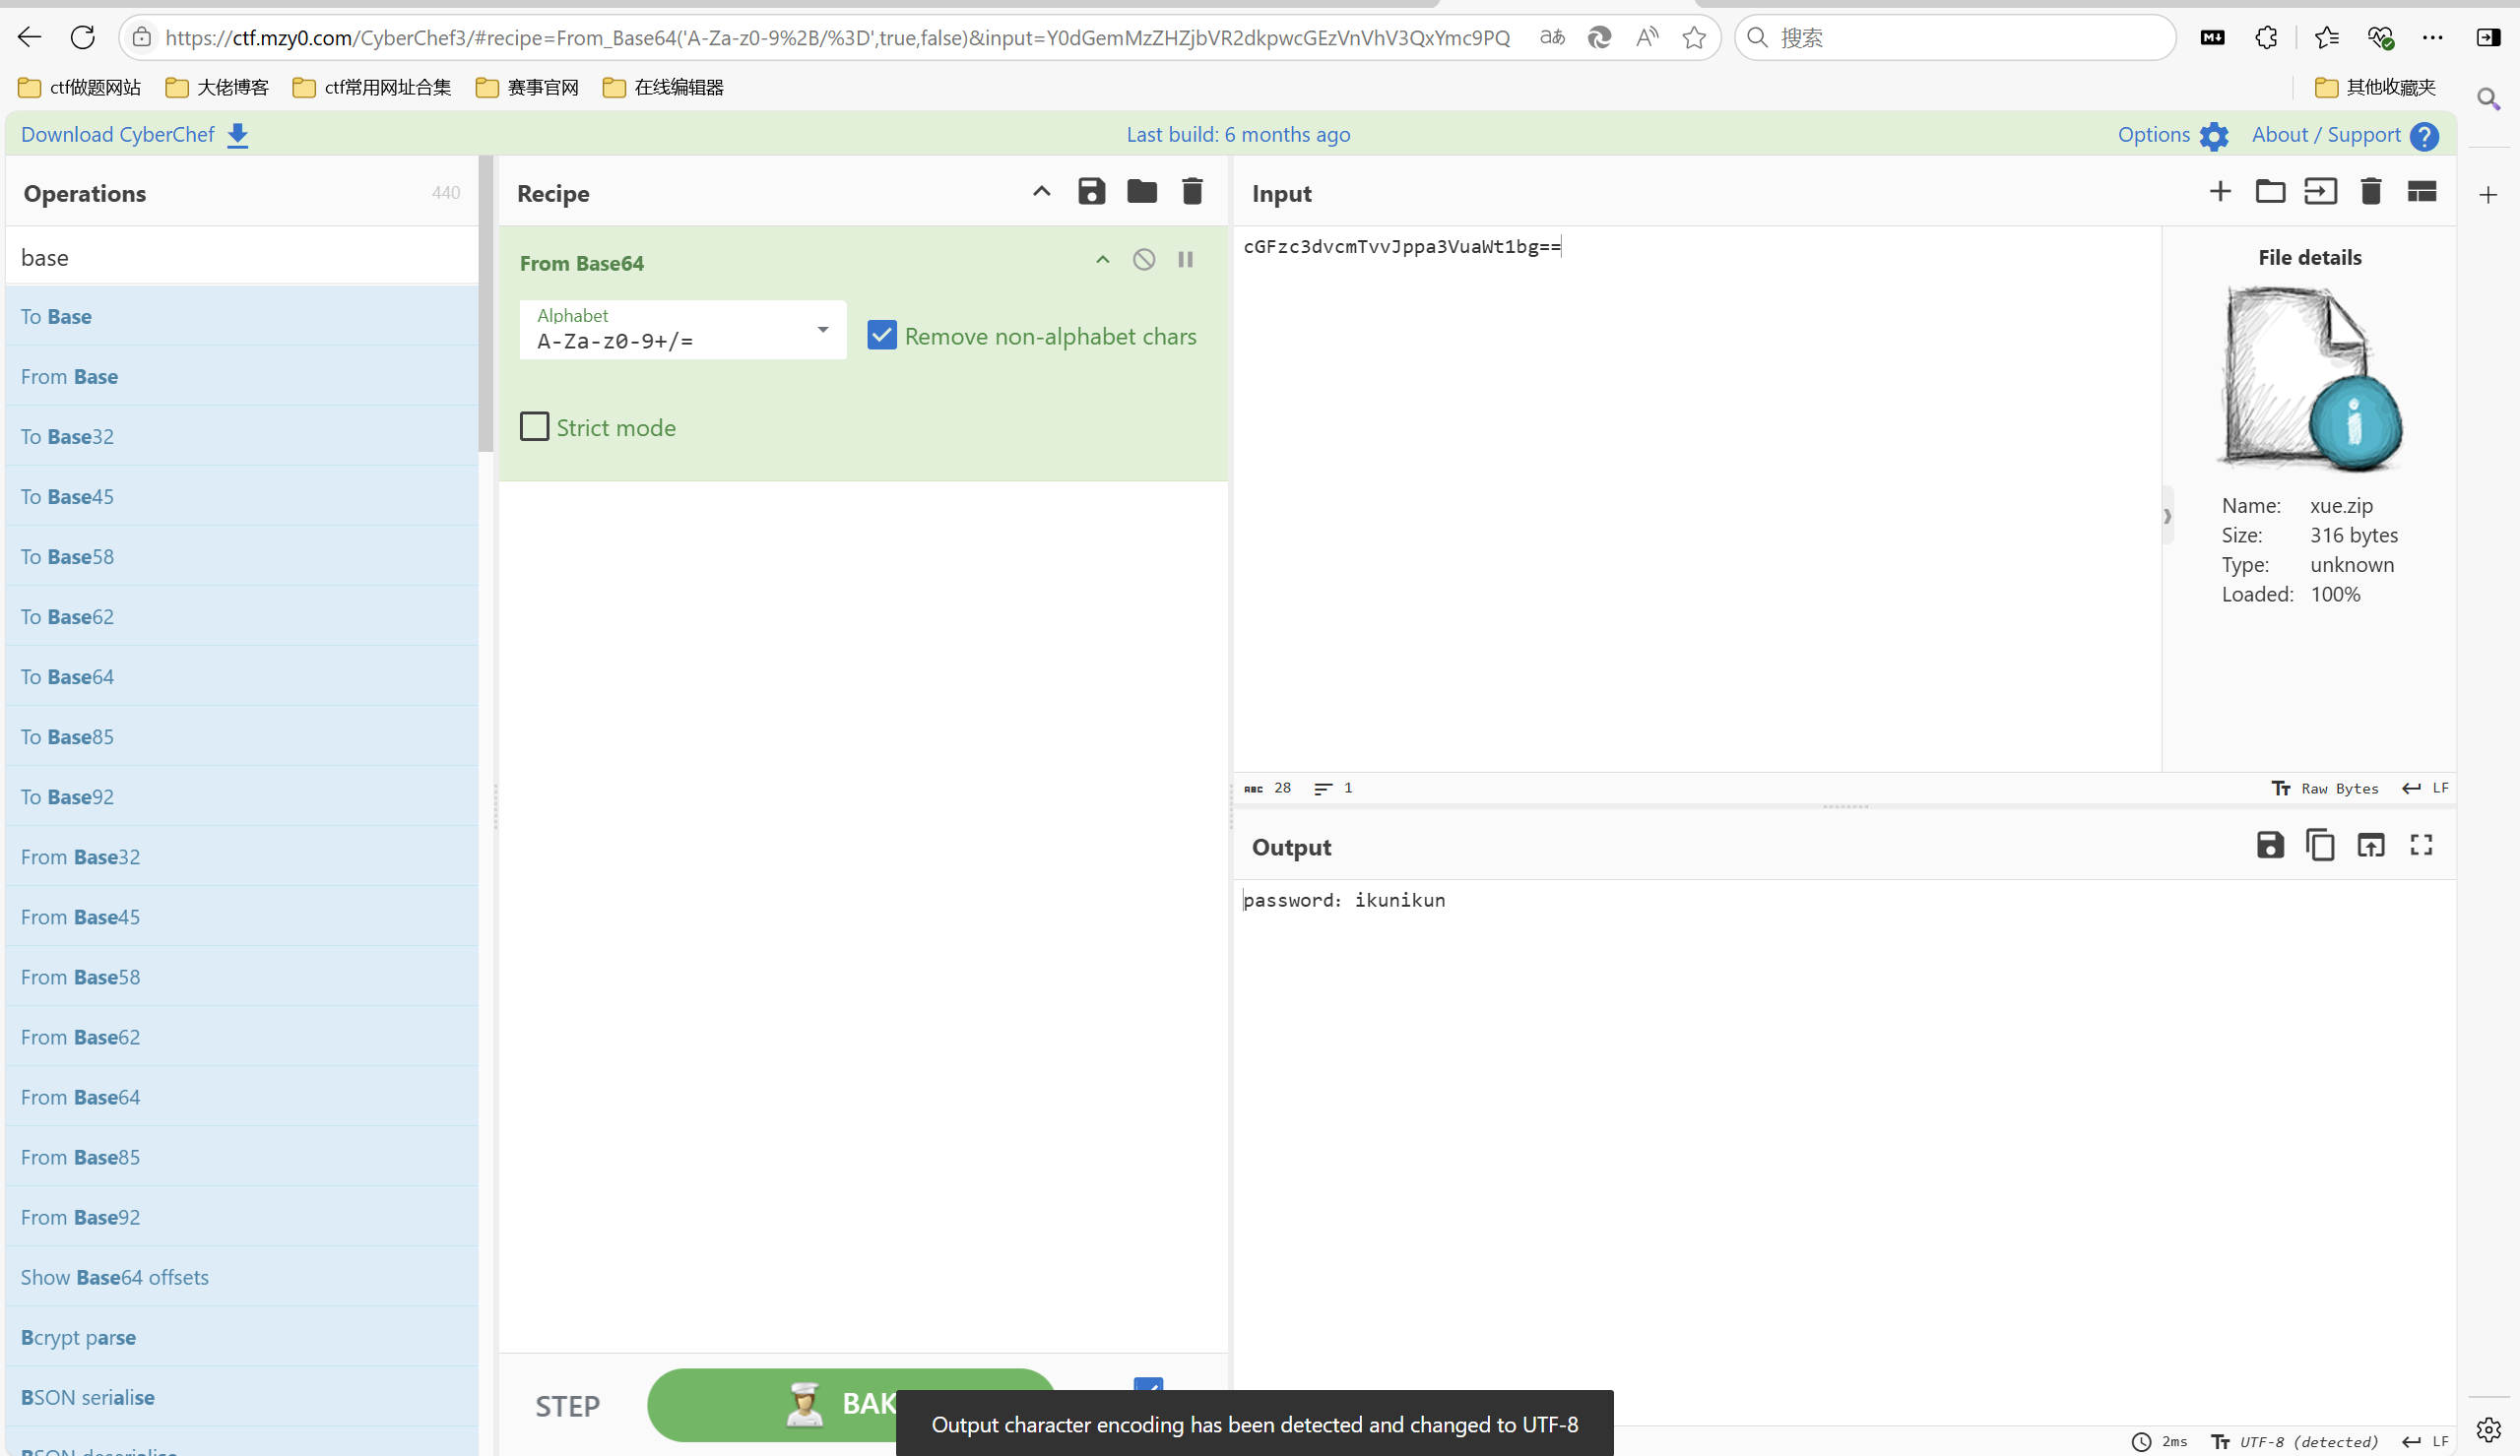Image resolution: width=2520 pixels, height=1456 pixels.
Task: Select the To Base operation
Action: (x=242, y=316)
